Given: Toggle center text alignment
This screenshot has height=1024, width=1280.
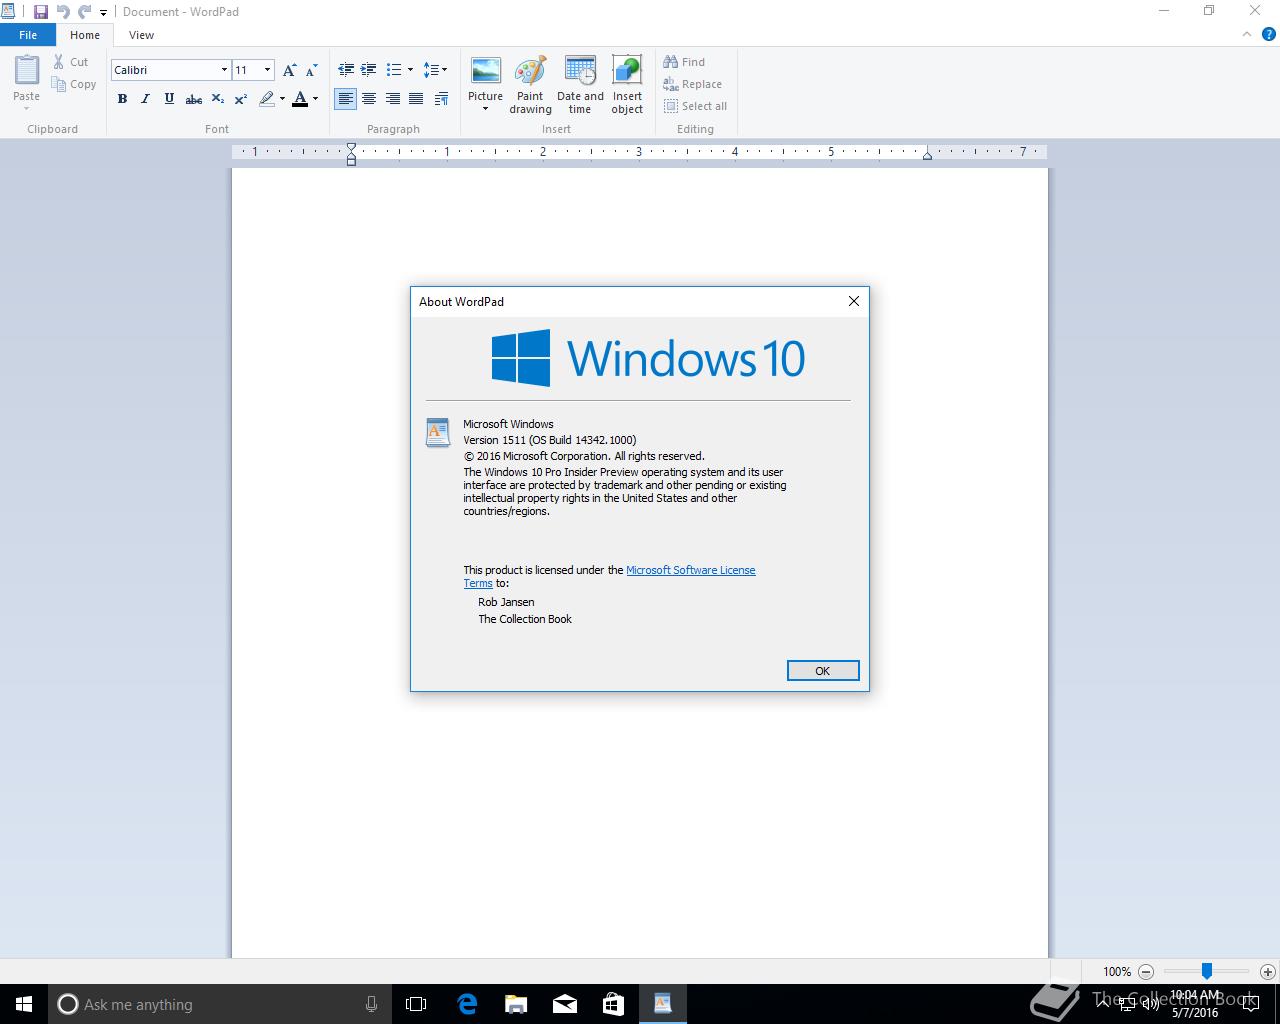Looking at the screenshot, I should coord(369,99).
